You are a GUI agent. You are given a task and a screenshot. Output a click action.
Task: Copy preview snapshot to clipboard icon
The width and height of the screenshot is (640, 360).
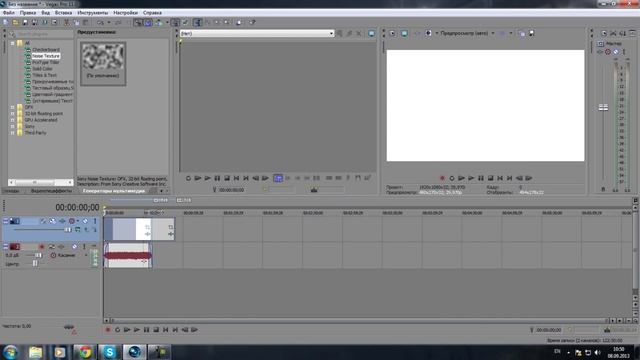522,33
